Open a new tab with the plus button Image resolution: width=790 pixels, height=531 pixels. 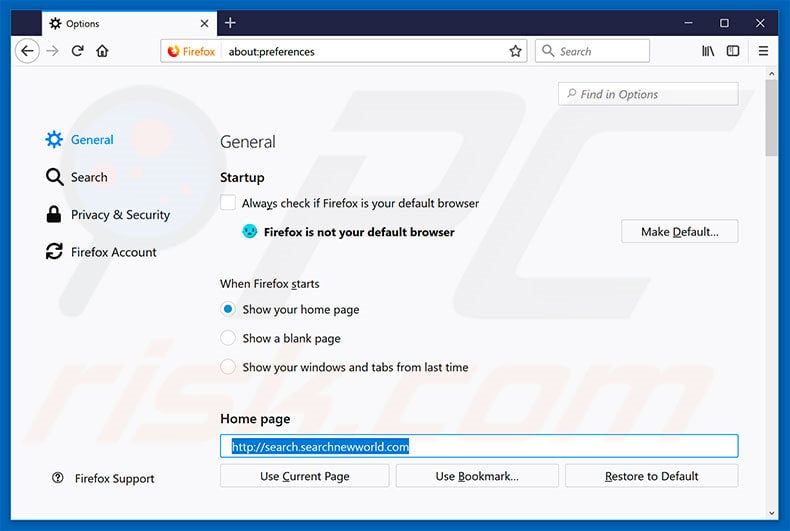[230, 22]
